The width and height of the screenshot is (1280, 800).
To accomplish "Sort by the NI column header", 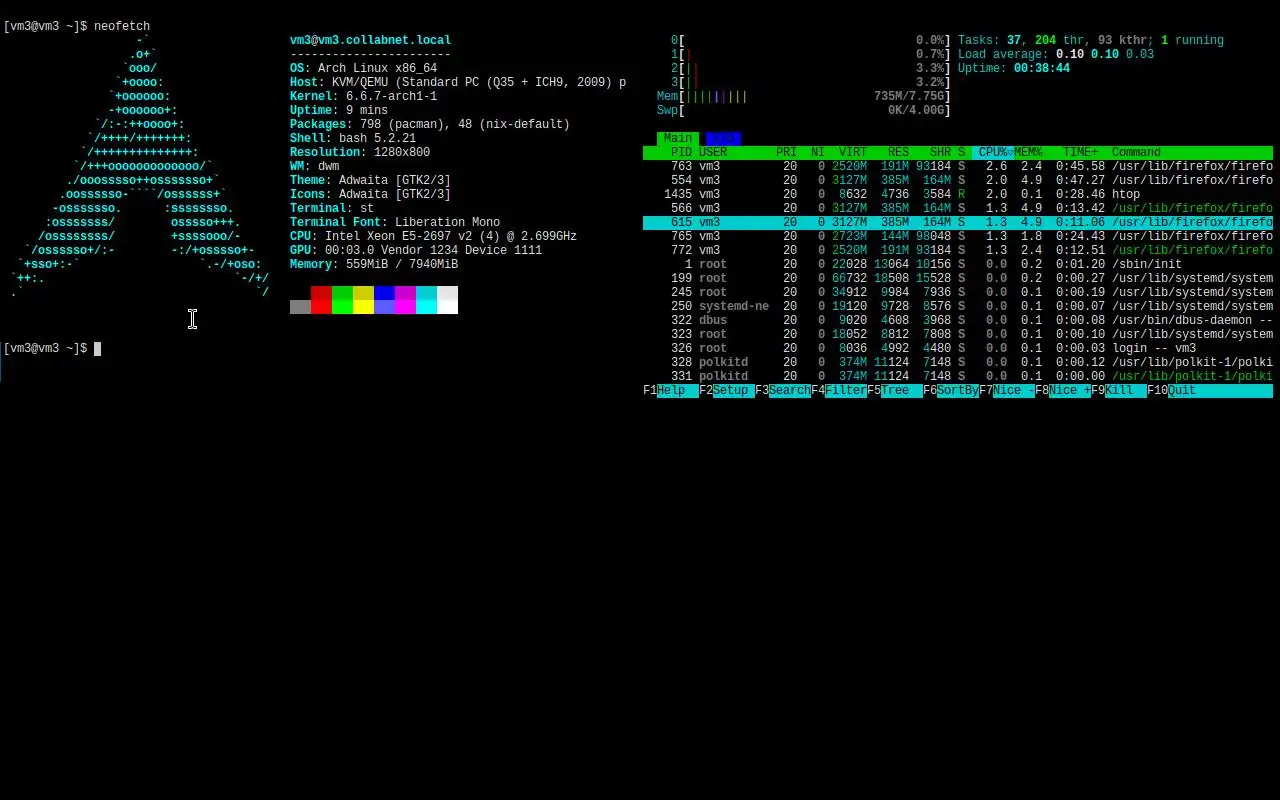I will [x=818, y=152].
